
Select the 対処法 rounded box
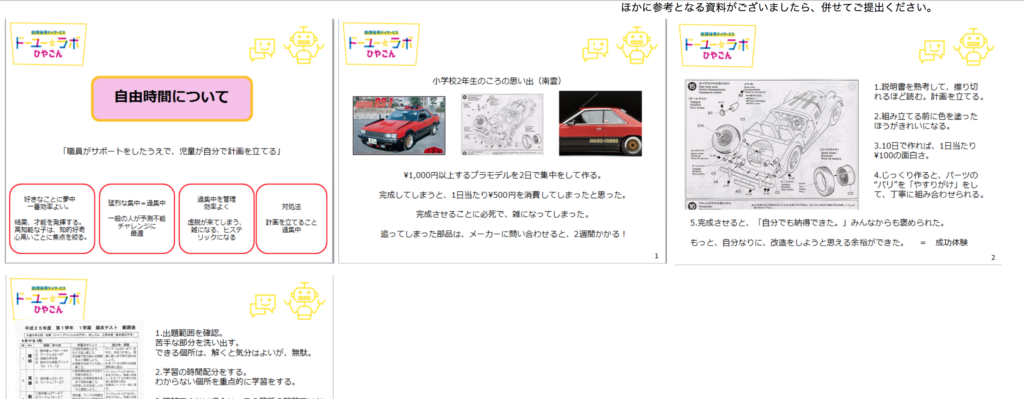coord(291,219)
